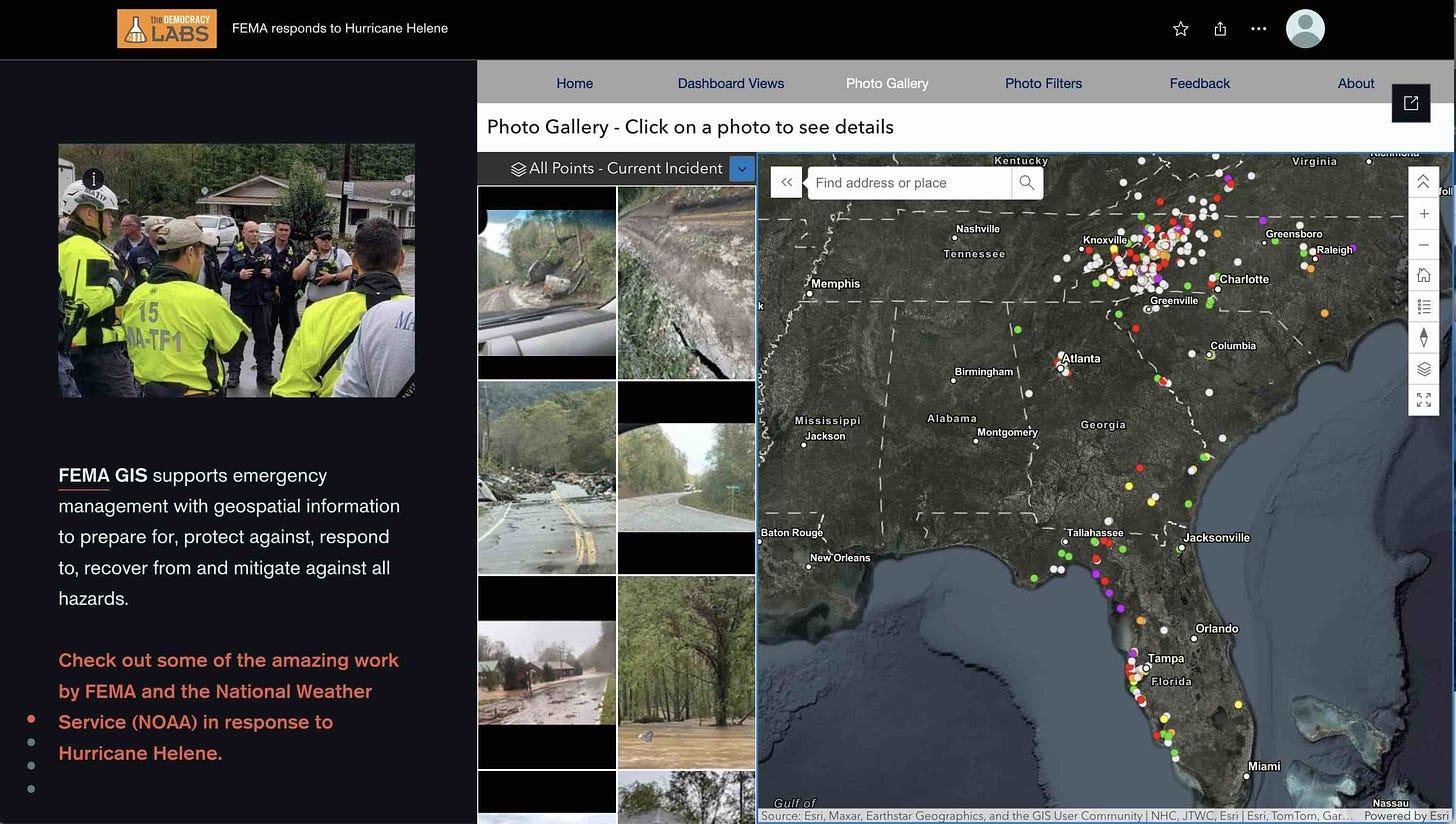
Task: Collapse the map tools with double chevron up
Action: 1424,182
